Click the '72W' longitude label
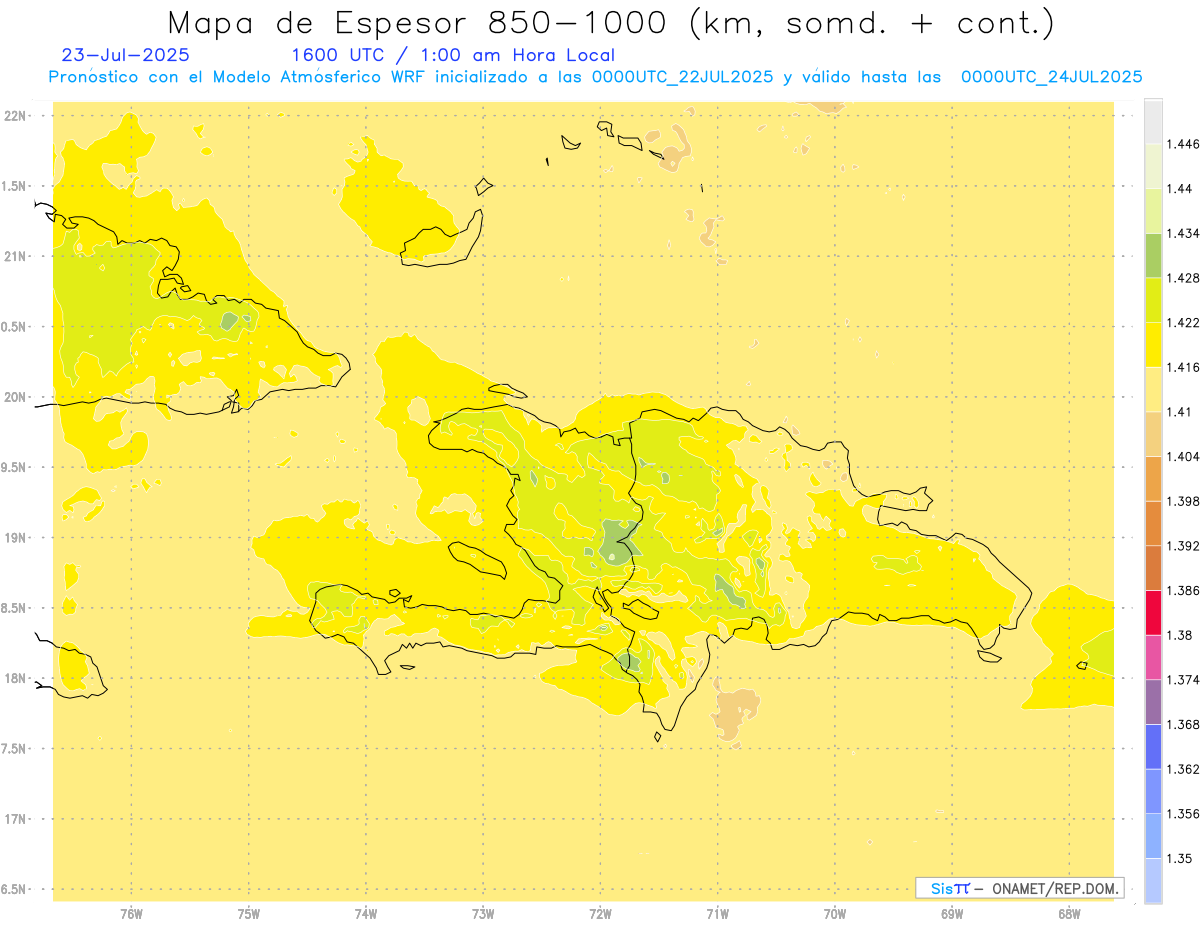The width and height of the screenshot is (1200, 927). [600, 913]
